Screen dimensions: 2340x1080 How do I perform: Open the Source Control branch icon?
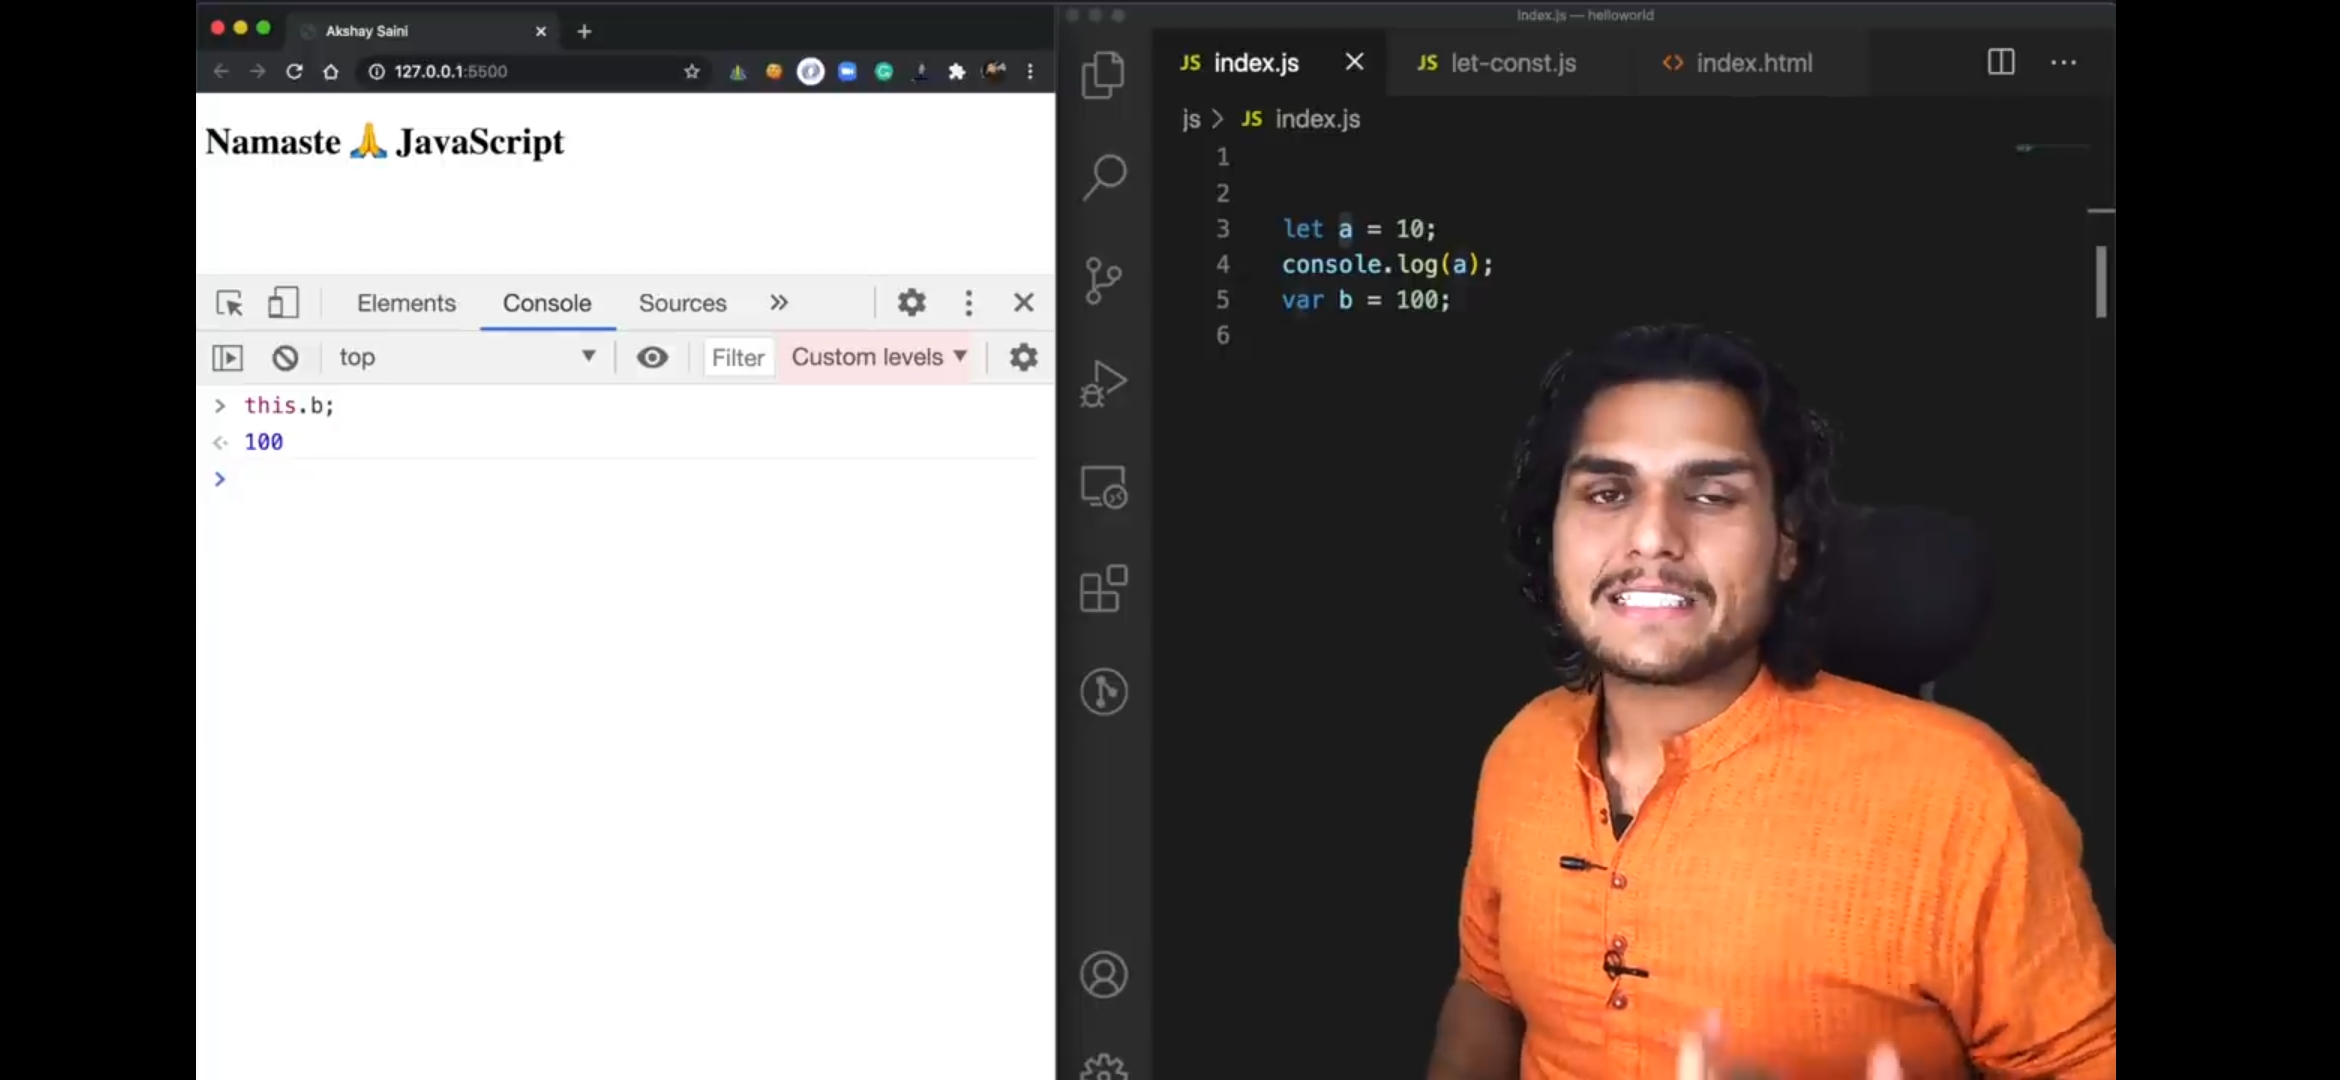(x=1103, y=281)
